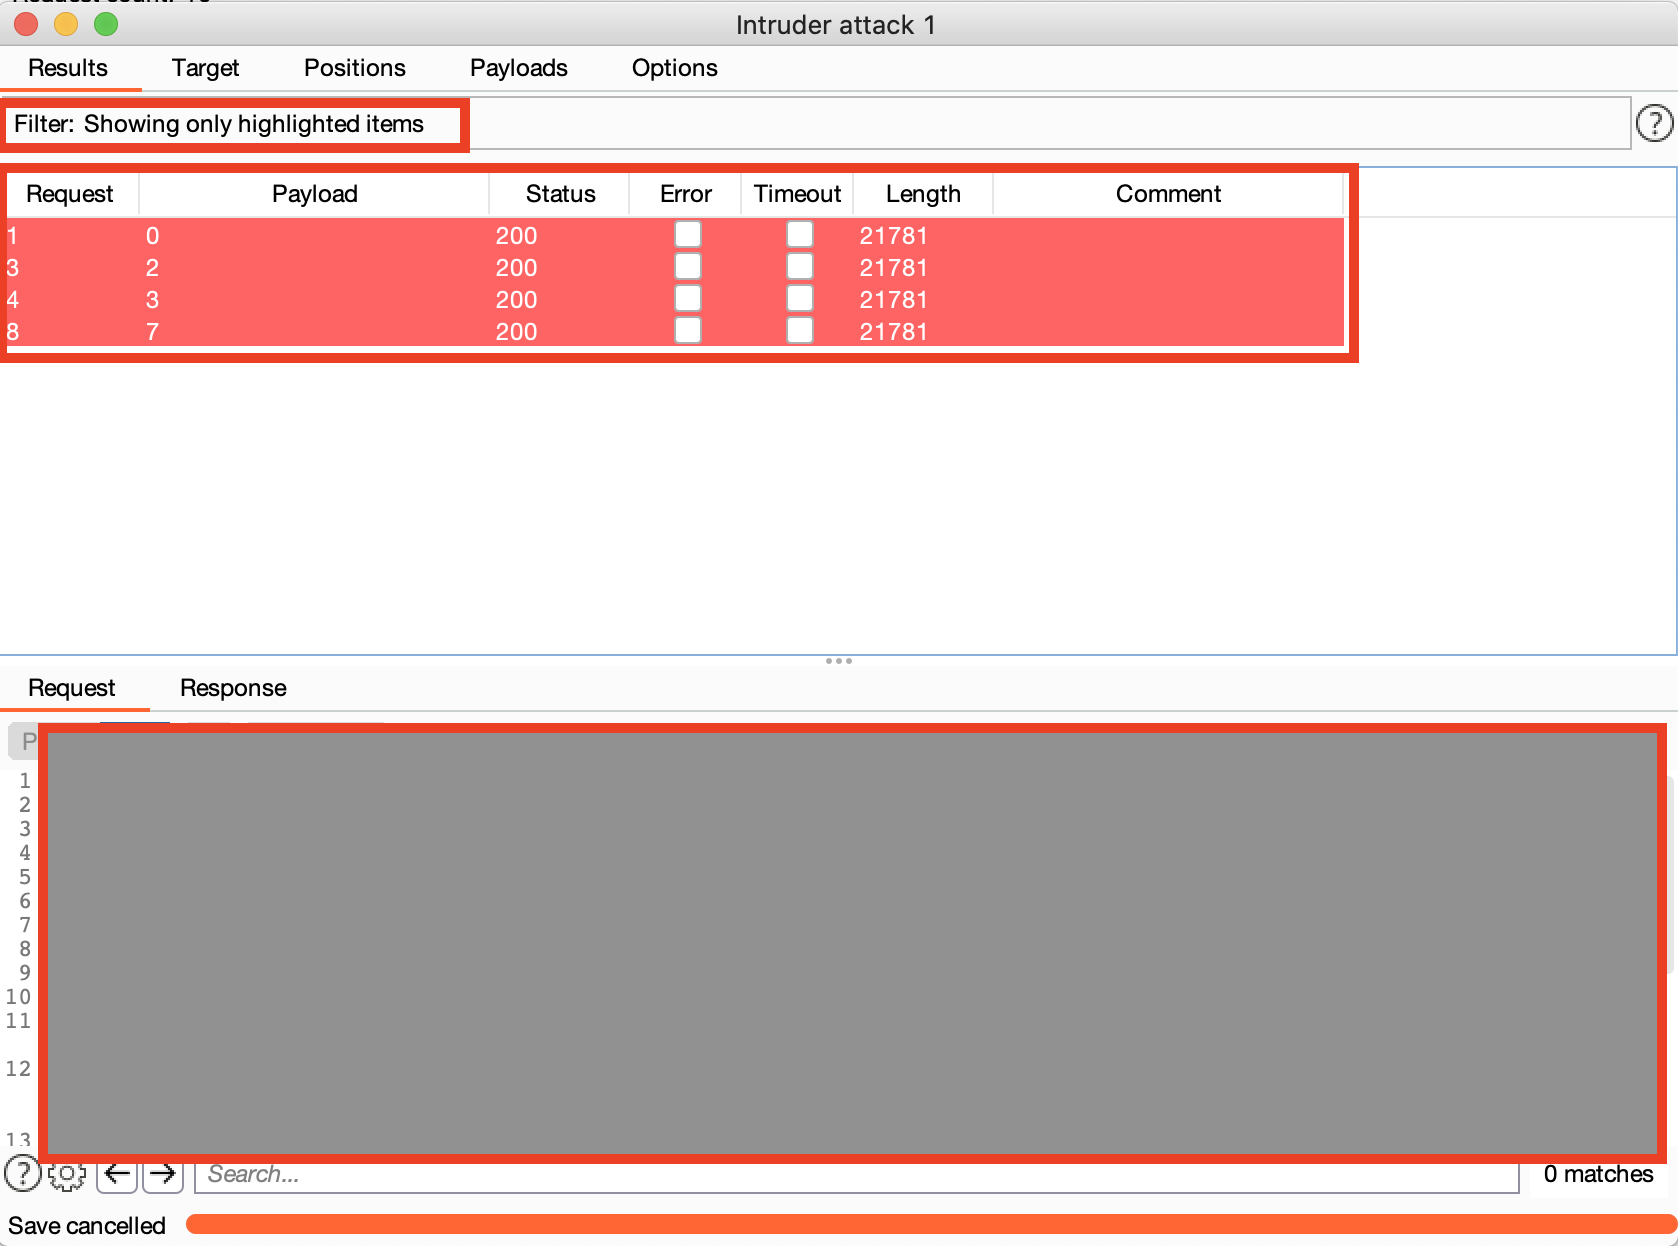
Task: Open the filter help question mark icon
Action: pos(1654,123)
